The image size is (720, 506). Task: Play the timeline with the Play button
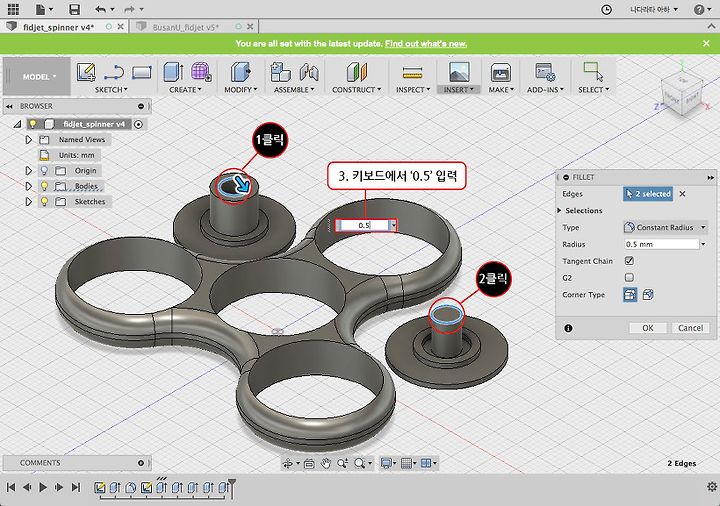[43, 487]
